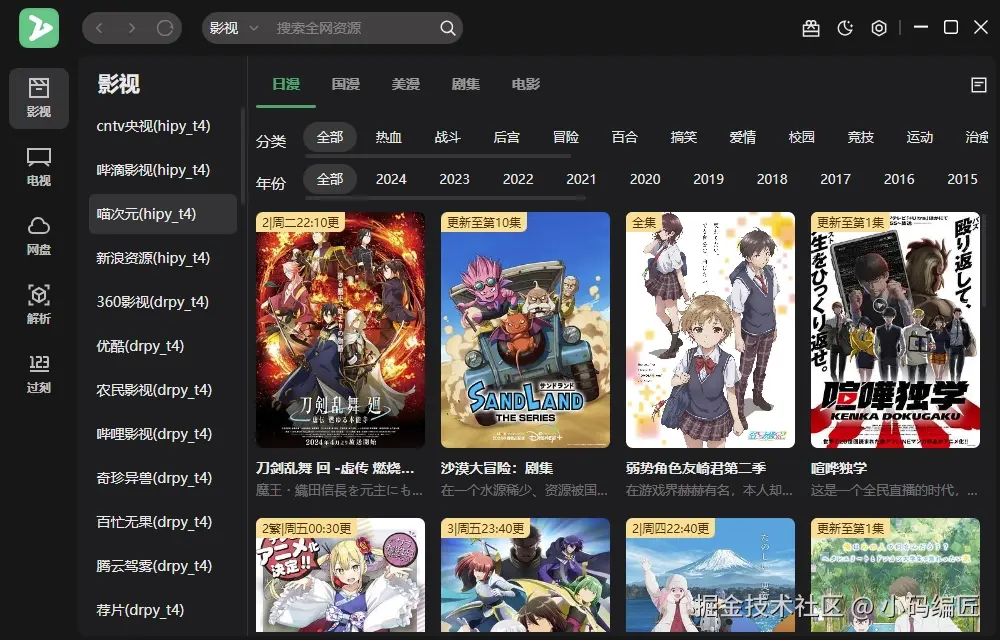Select source cntv央视(hipy_t4)
This screenshot has height=640, width=1000.
point(163,126)
